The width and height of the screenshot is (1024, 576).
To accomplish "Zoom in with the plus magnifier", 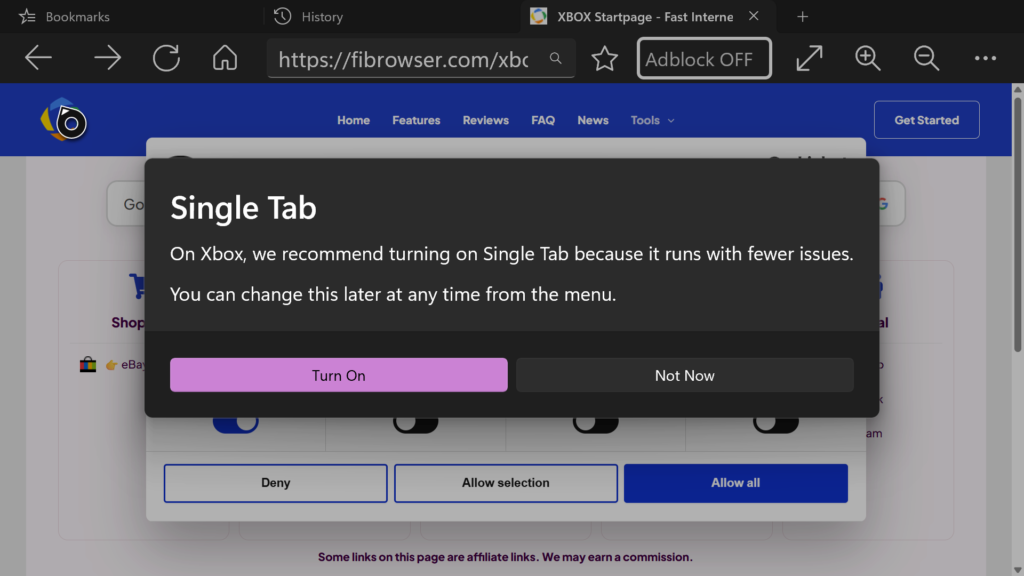I will (x=867, y=58).
